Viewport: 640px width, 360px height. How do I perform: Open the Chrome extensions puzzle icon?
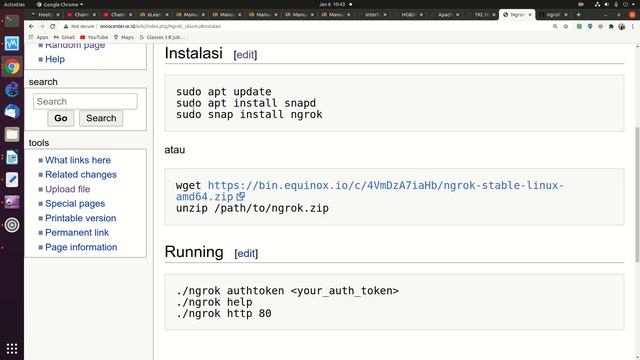(611, 26)
